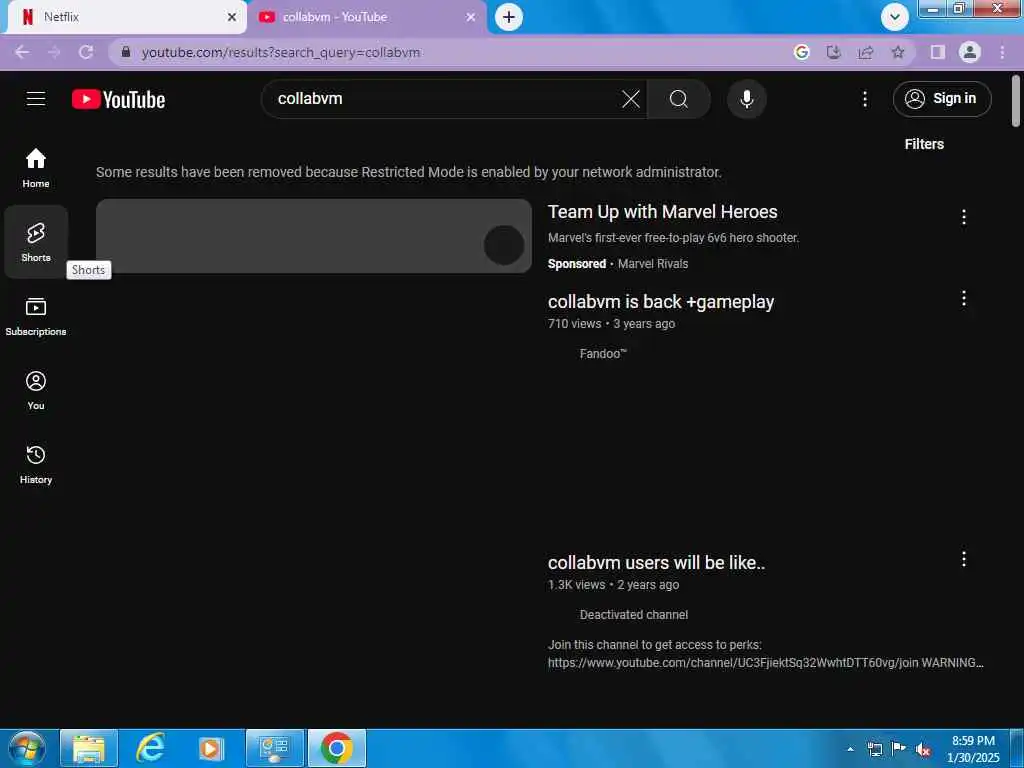Open YouTube settings three-dot menu
Image resolution: width=1024 pixels, height=768 pixels.
pyautogui.click(x=865, y=99)
